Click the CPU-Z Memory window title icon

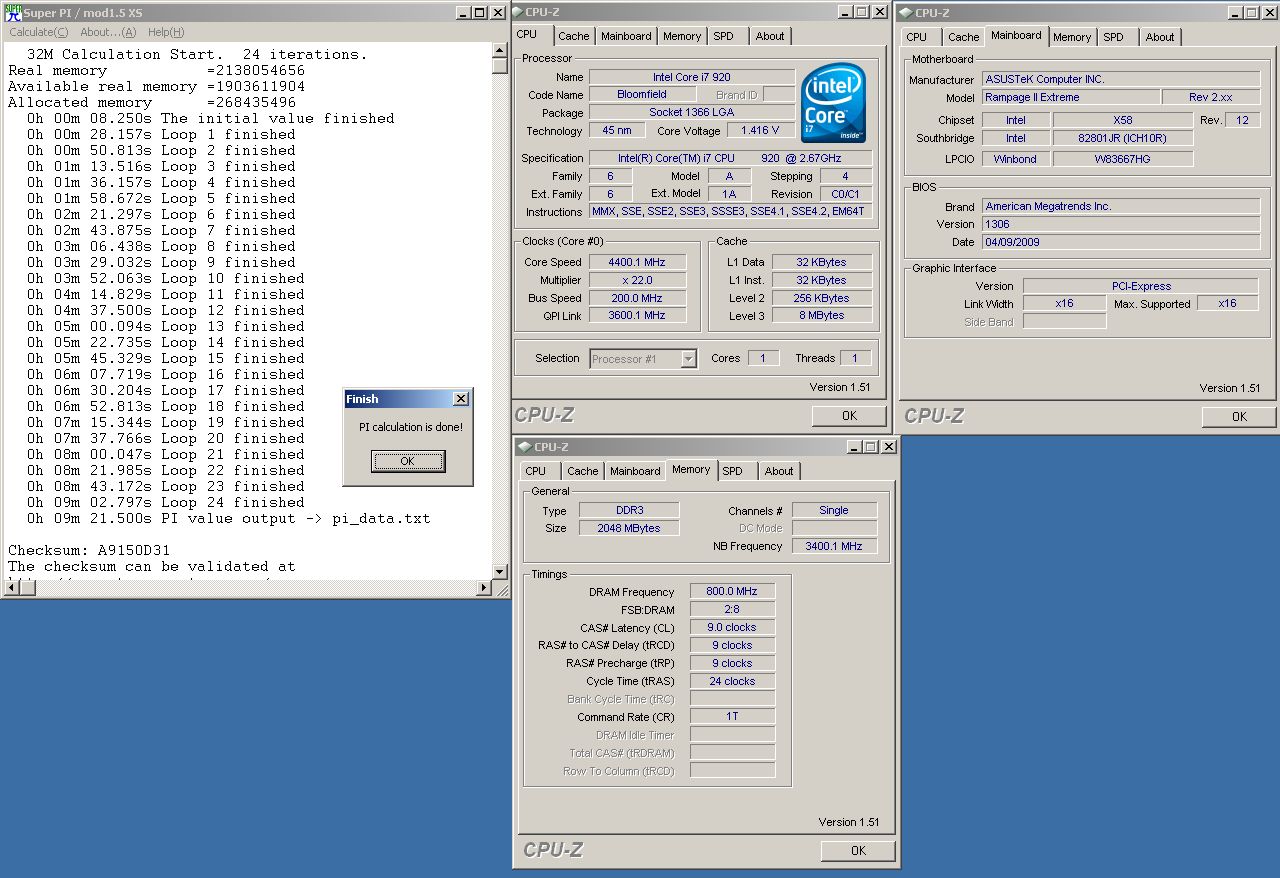point(524,447)
